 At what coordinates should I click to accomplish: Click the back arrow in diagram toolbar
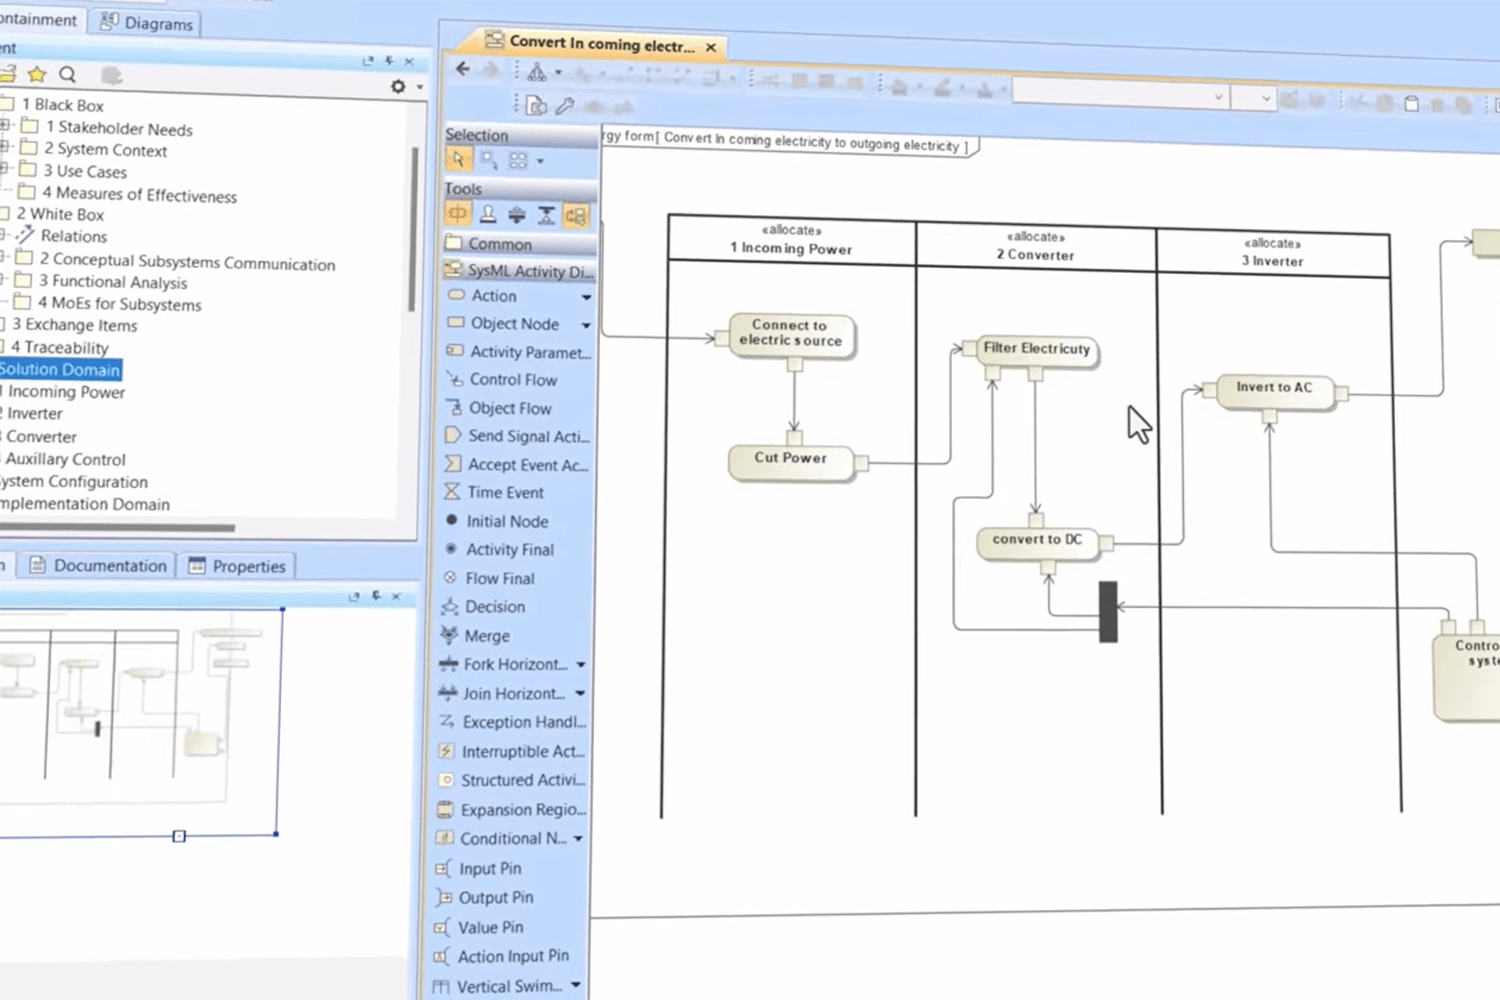pos(462,69)
